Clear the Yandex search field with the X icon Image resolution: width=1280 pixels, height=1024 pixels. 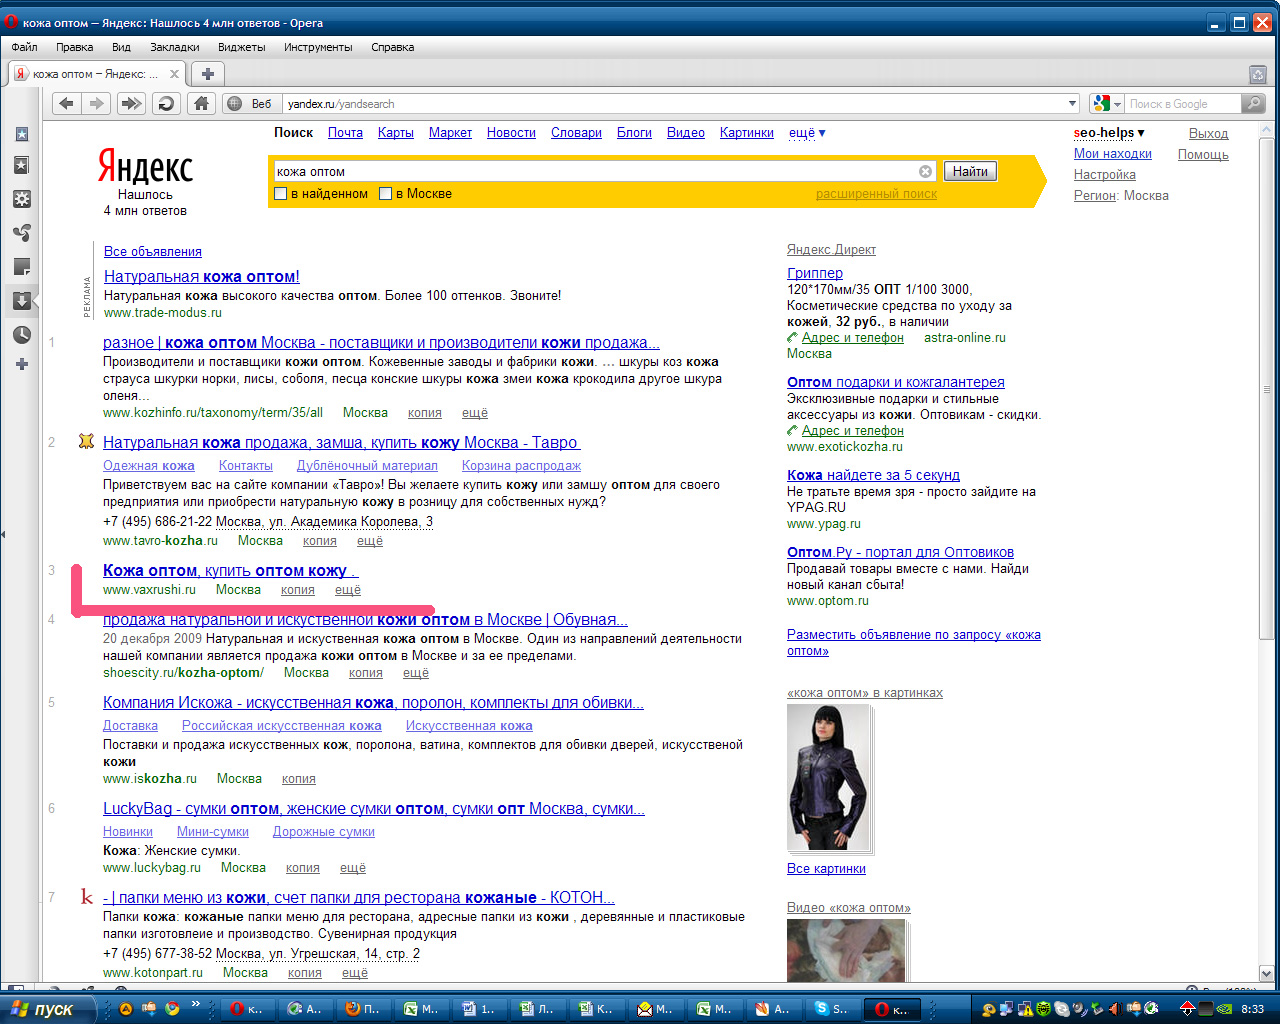[x=925, y=171]
